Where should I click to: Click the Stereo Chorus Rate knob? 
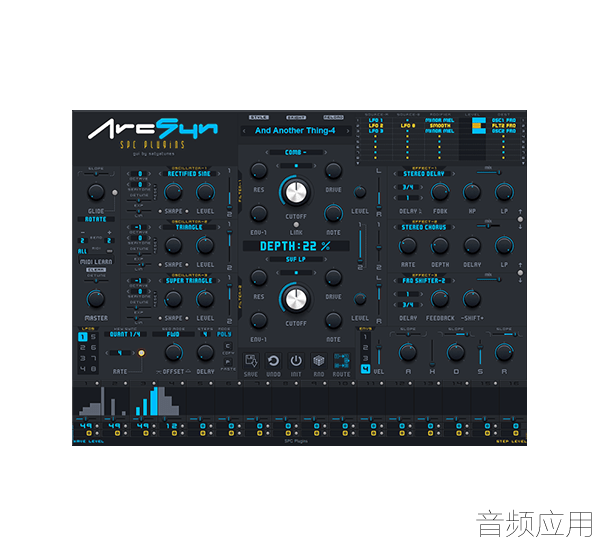408,246
